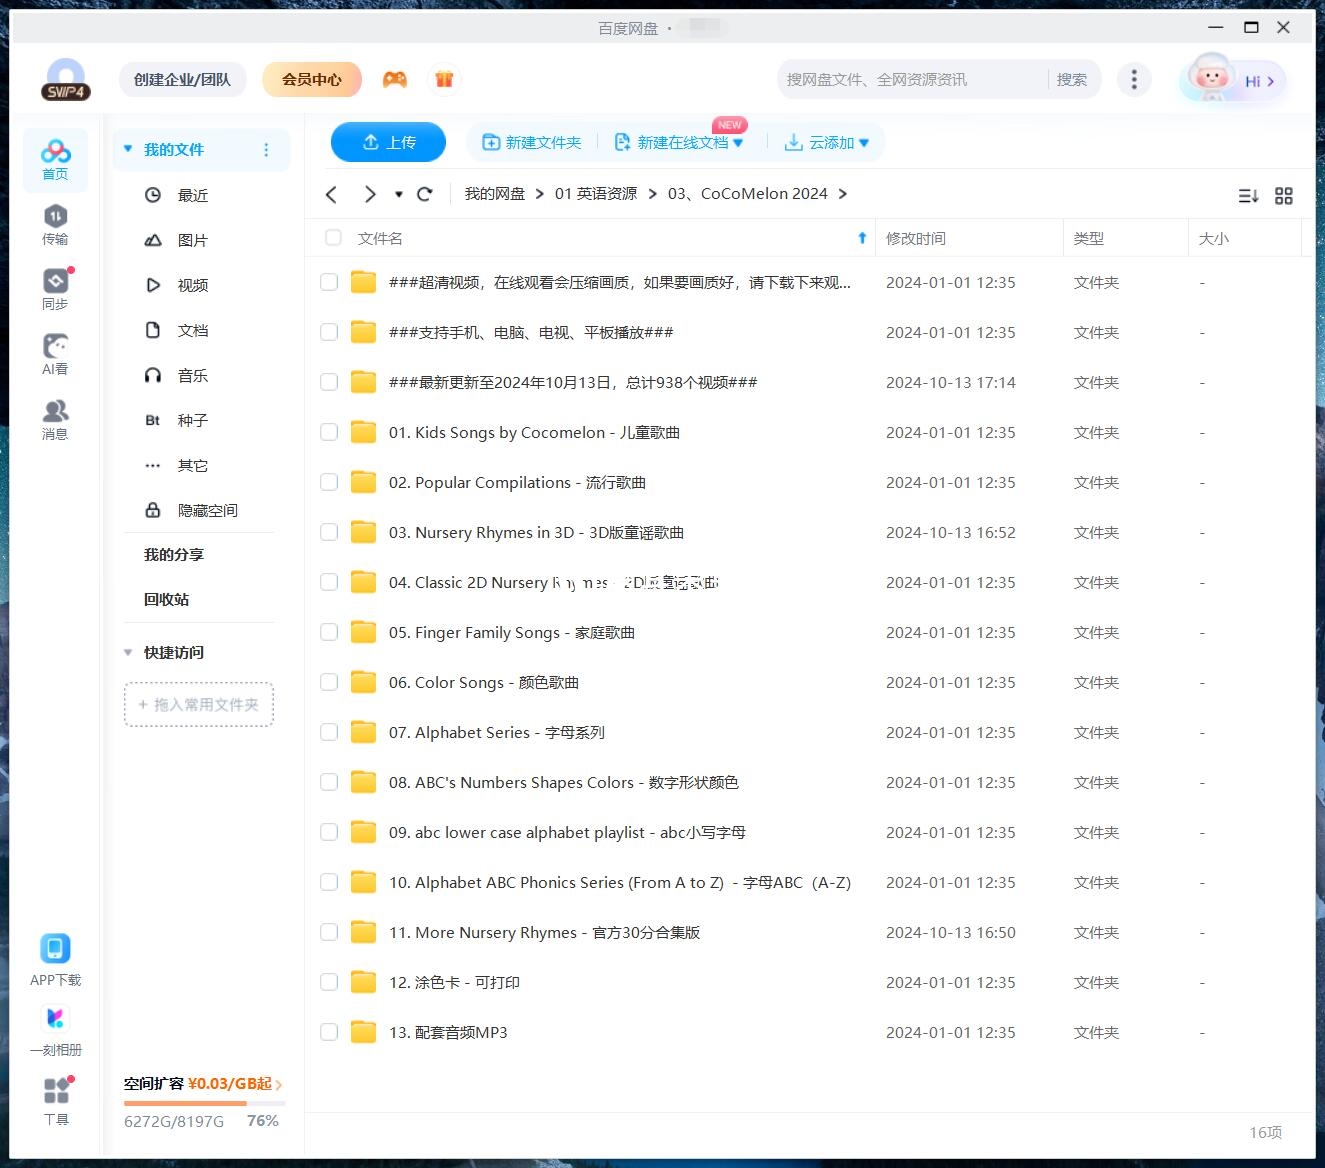Image resolution: width=1325 pixels, height=1168 pixels.
Task: Click the 最近 recent clock icon
Action: [153, 195]
